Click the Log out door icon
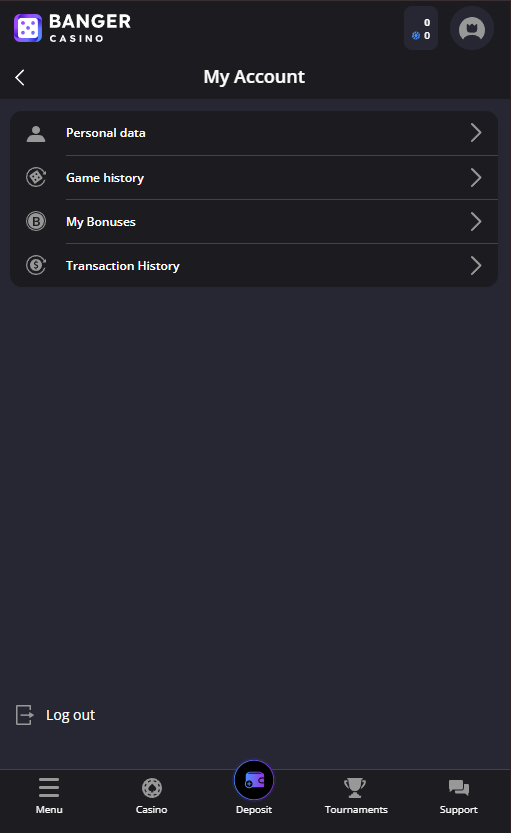 point(24,715)
